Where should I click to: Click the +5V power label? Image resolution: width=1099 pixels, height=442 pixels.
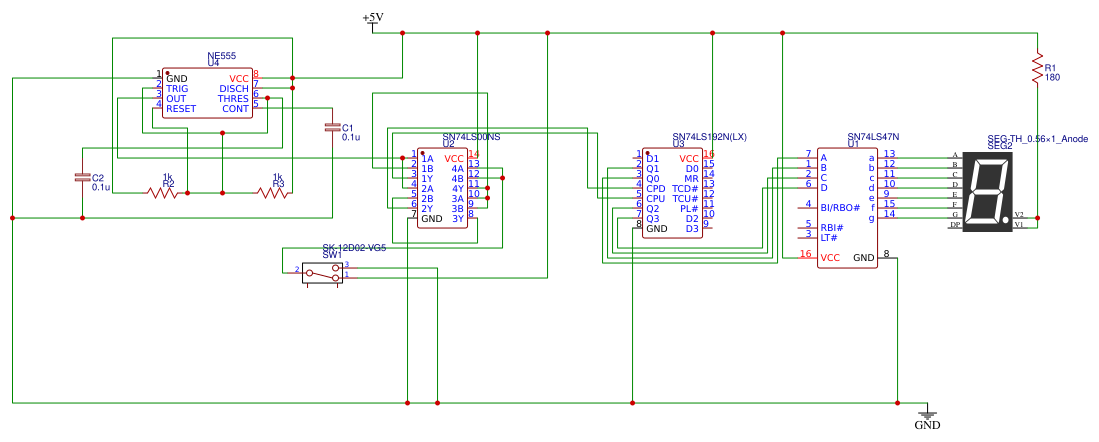coord(372,18)
